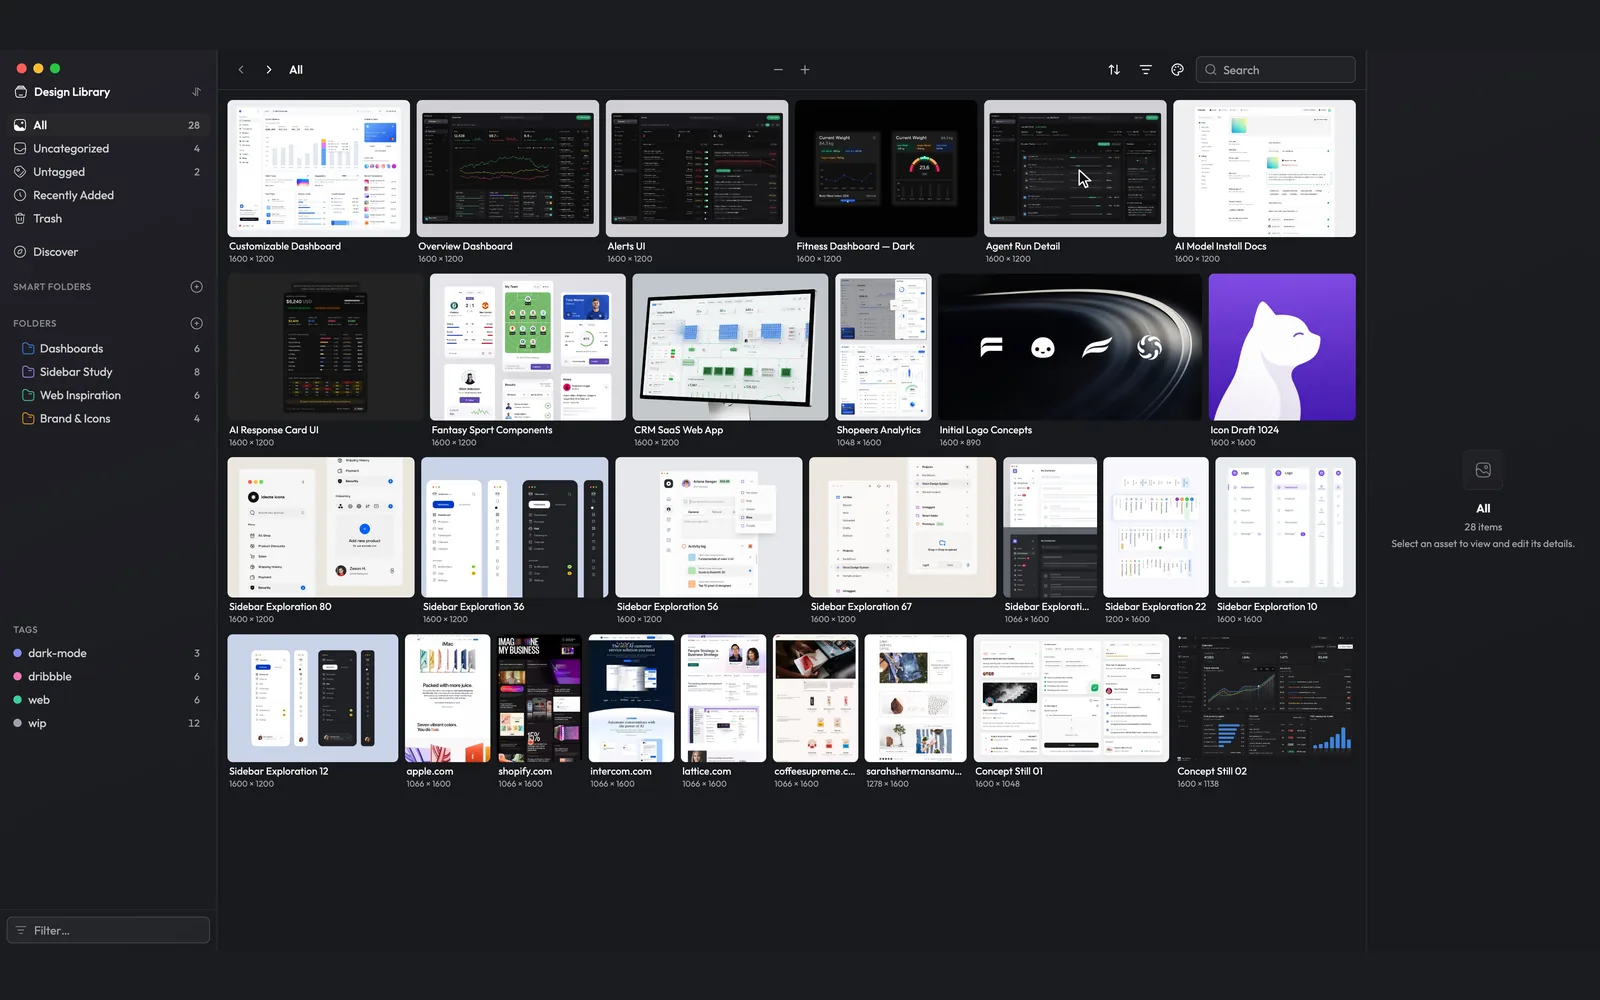Image resolution: width=1600 pixels, height=1000 pixels.
Task: Click the Search field
Action: tap(1275, 70)
